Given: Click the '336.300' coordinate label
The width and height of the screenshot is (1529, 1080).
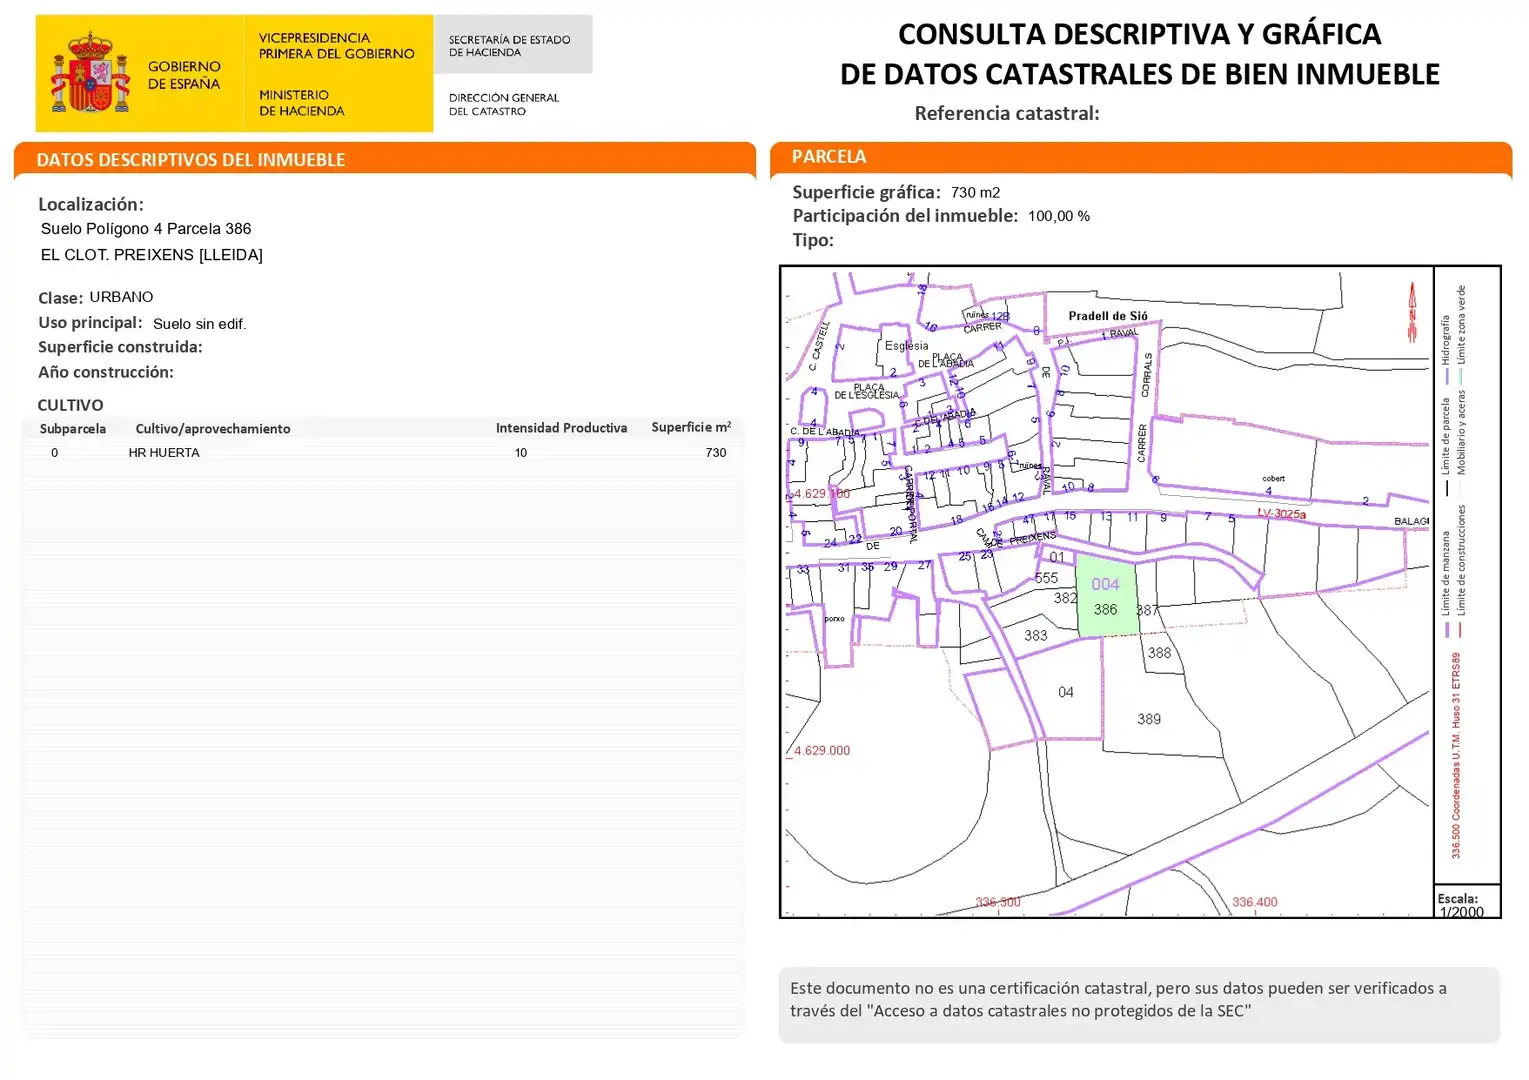Looking at the screenshot, I should pos(998,902).
